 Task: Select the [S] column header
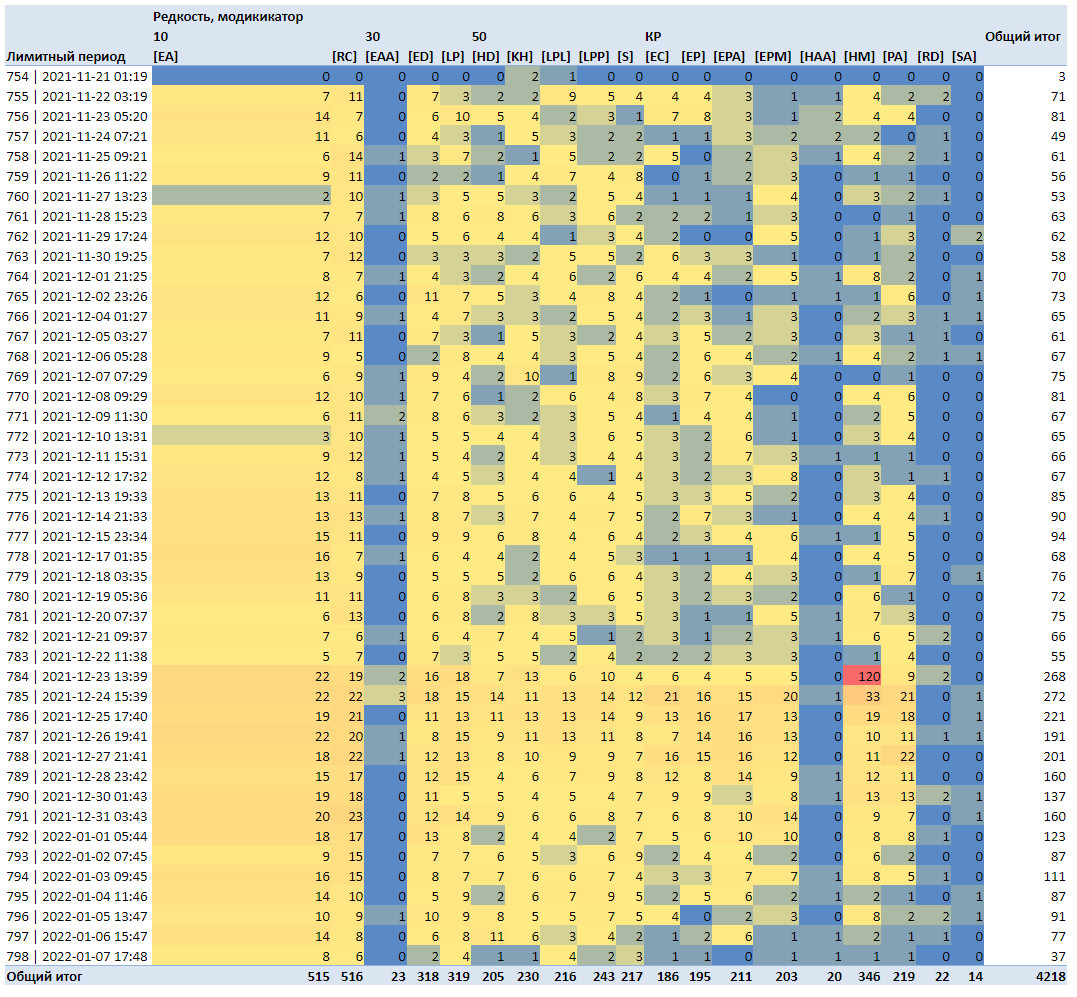[625, 56]
